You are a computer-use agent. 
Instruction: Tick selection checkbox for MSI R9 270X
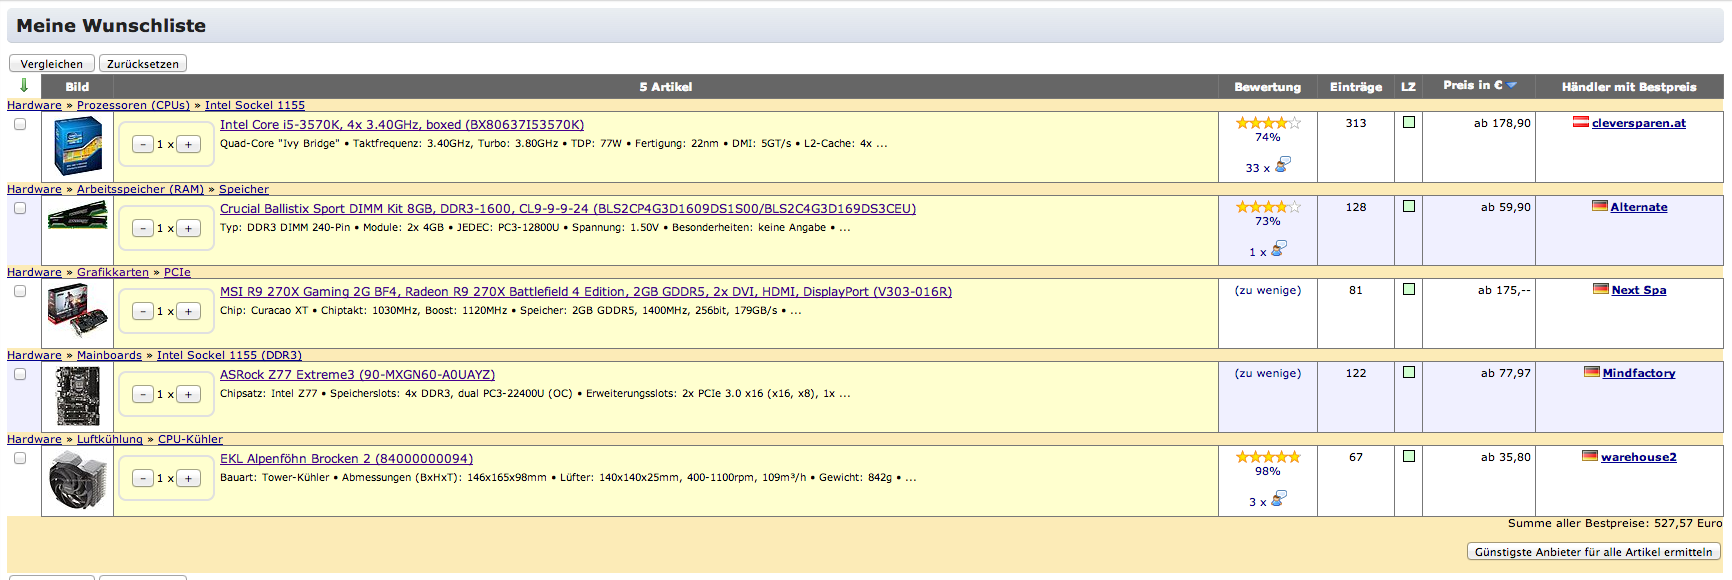click(20, 291)
